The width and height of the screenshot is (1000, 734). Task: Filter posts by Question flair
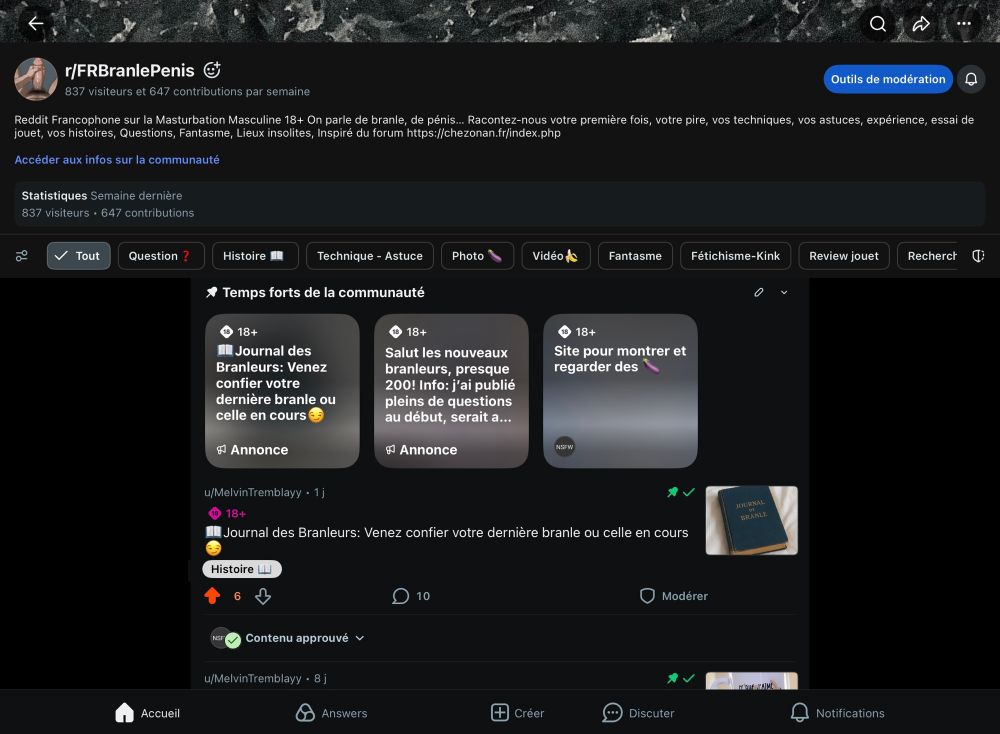(161, 256)
